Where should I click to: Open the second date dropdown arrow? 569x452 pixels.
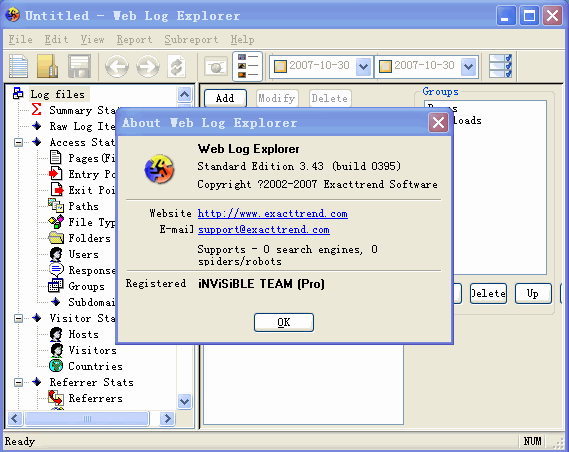(x=468, y=66)
